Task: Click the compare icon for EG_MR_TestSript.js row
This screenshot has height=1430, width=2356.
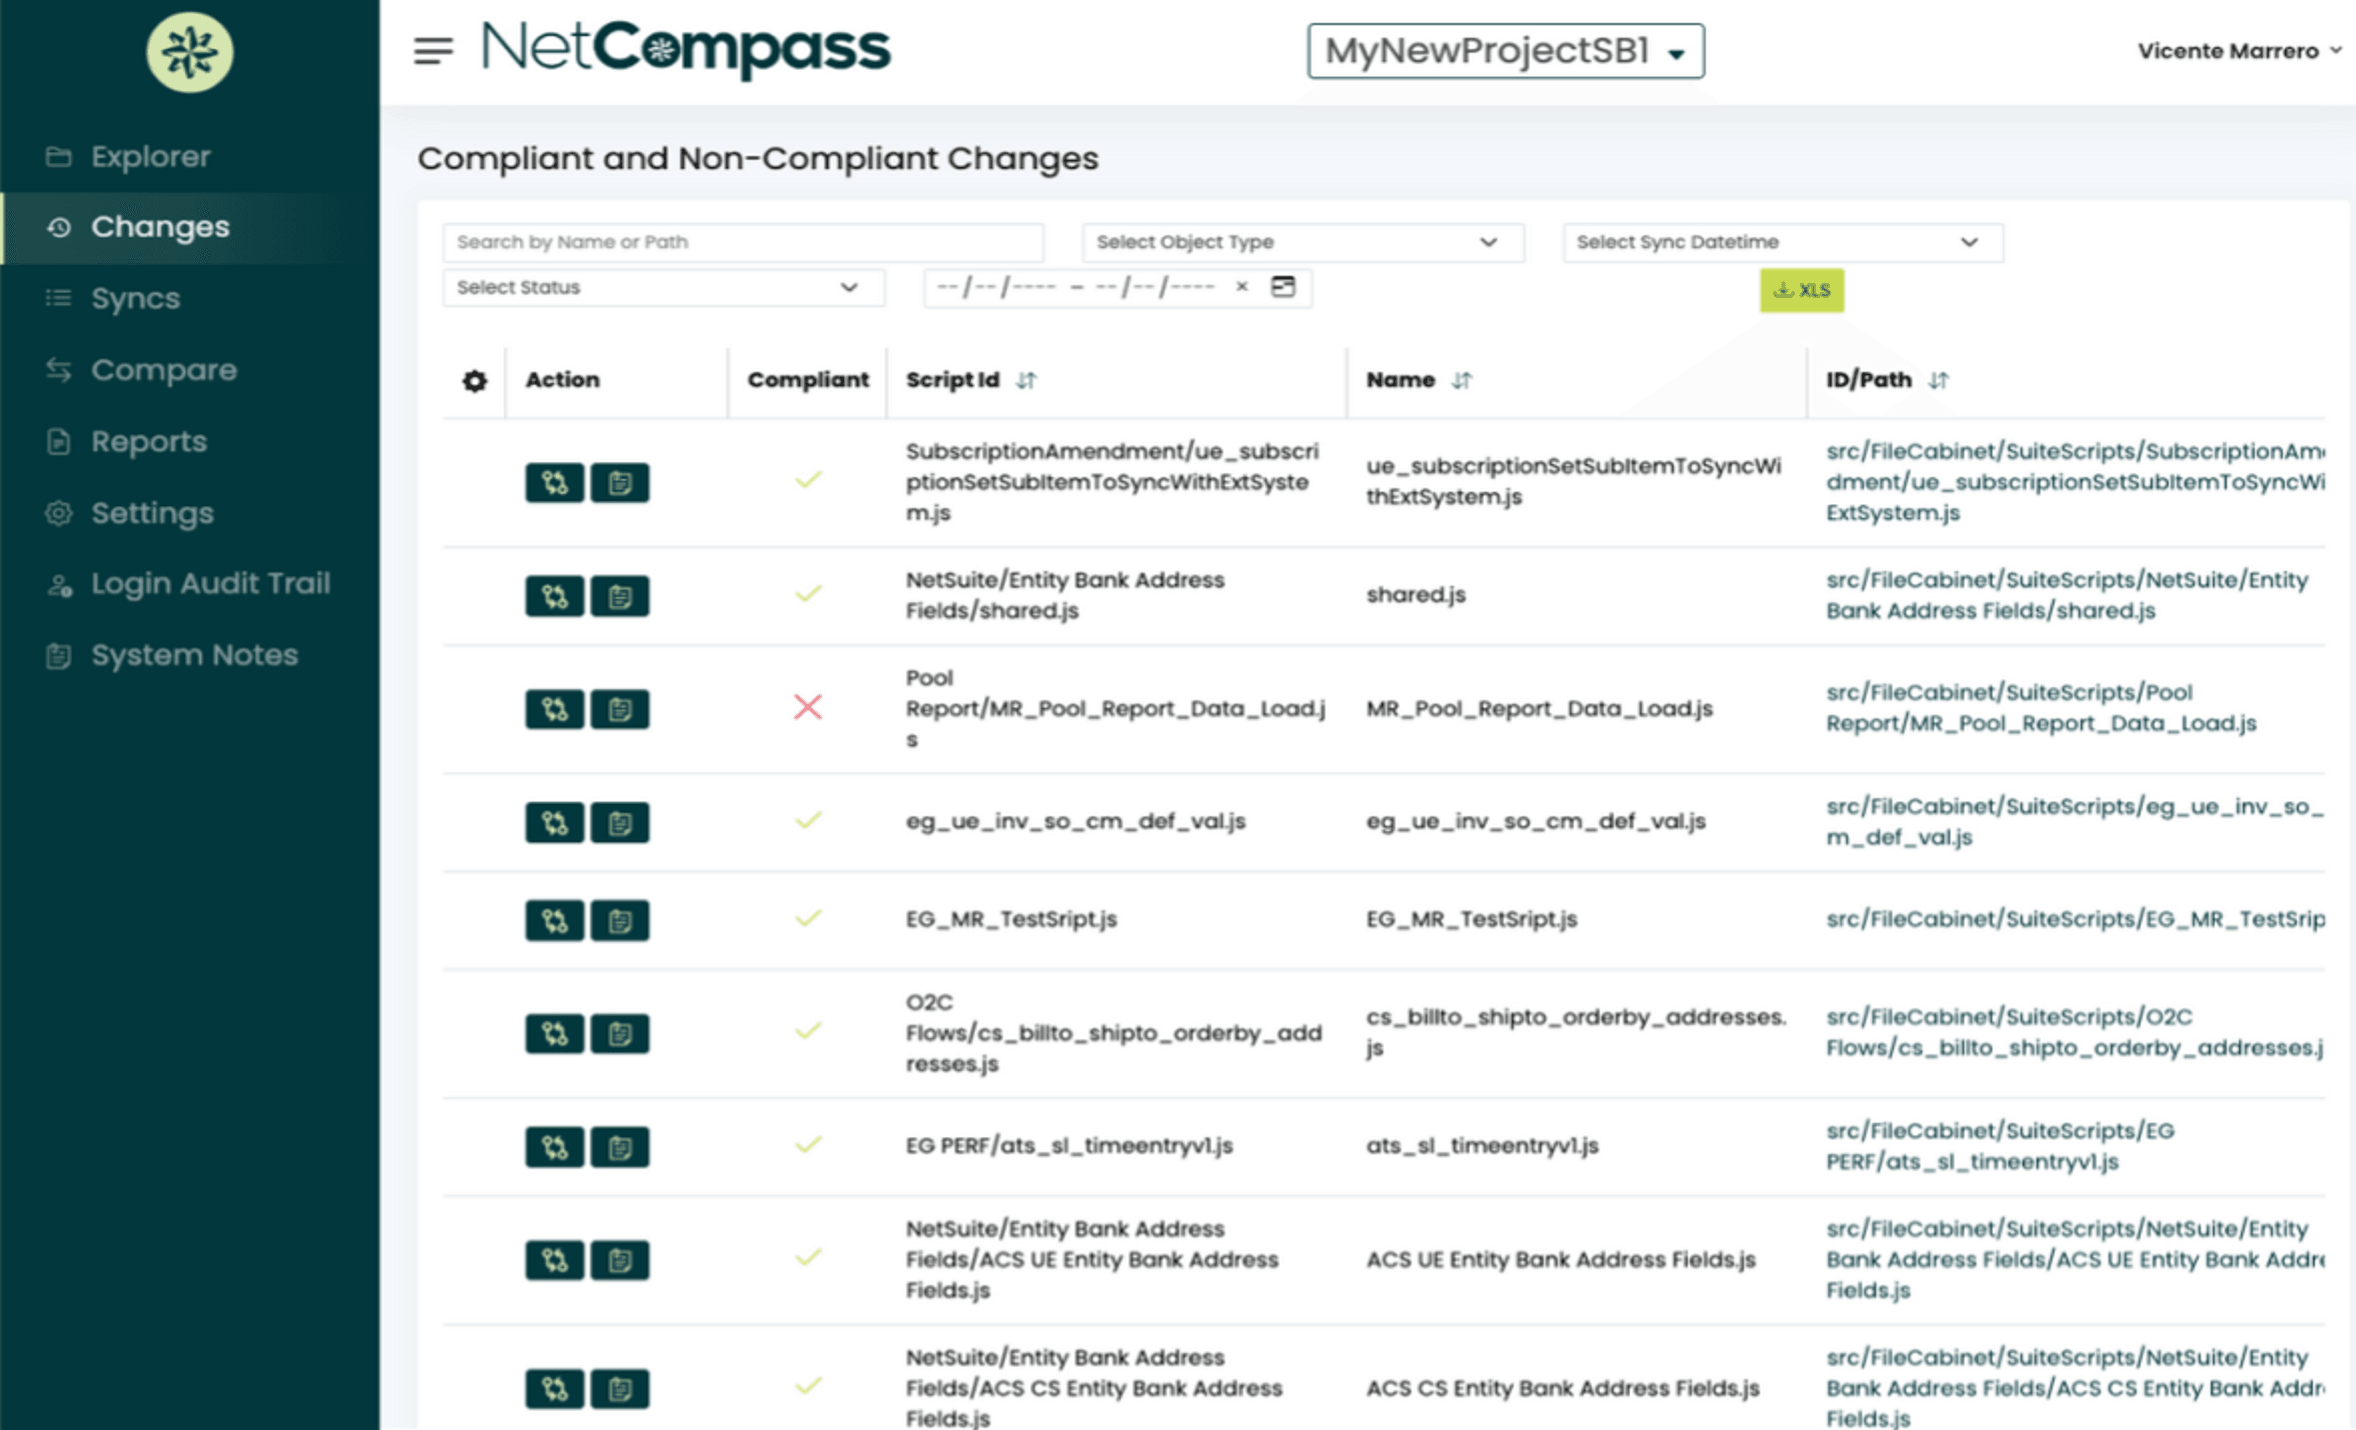Action: (554, 920)
